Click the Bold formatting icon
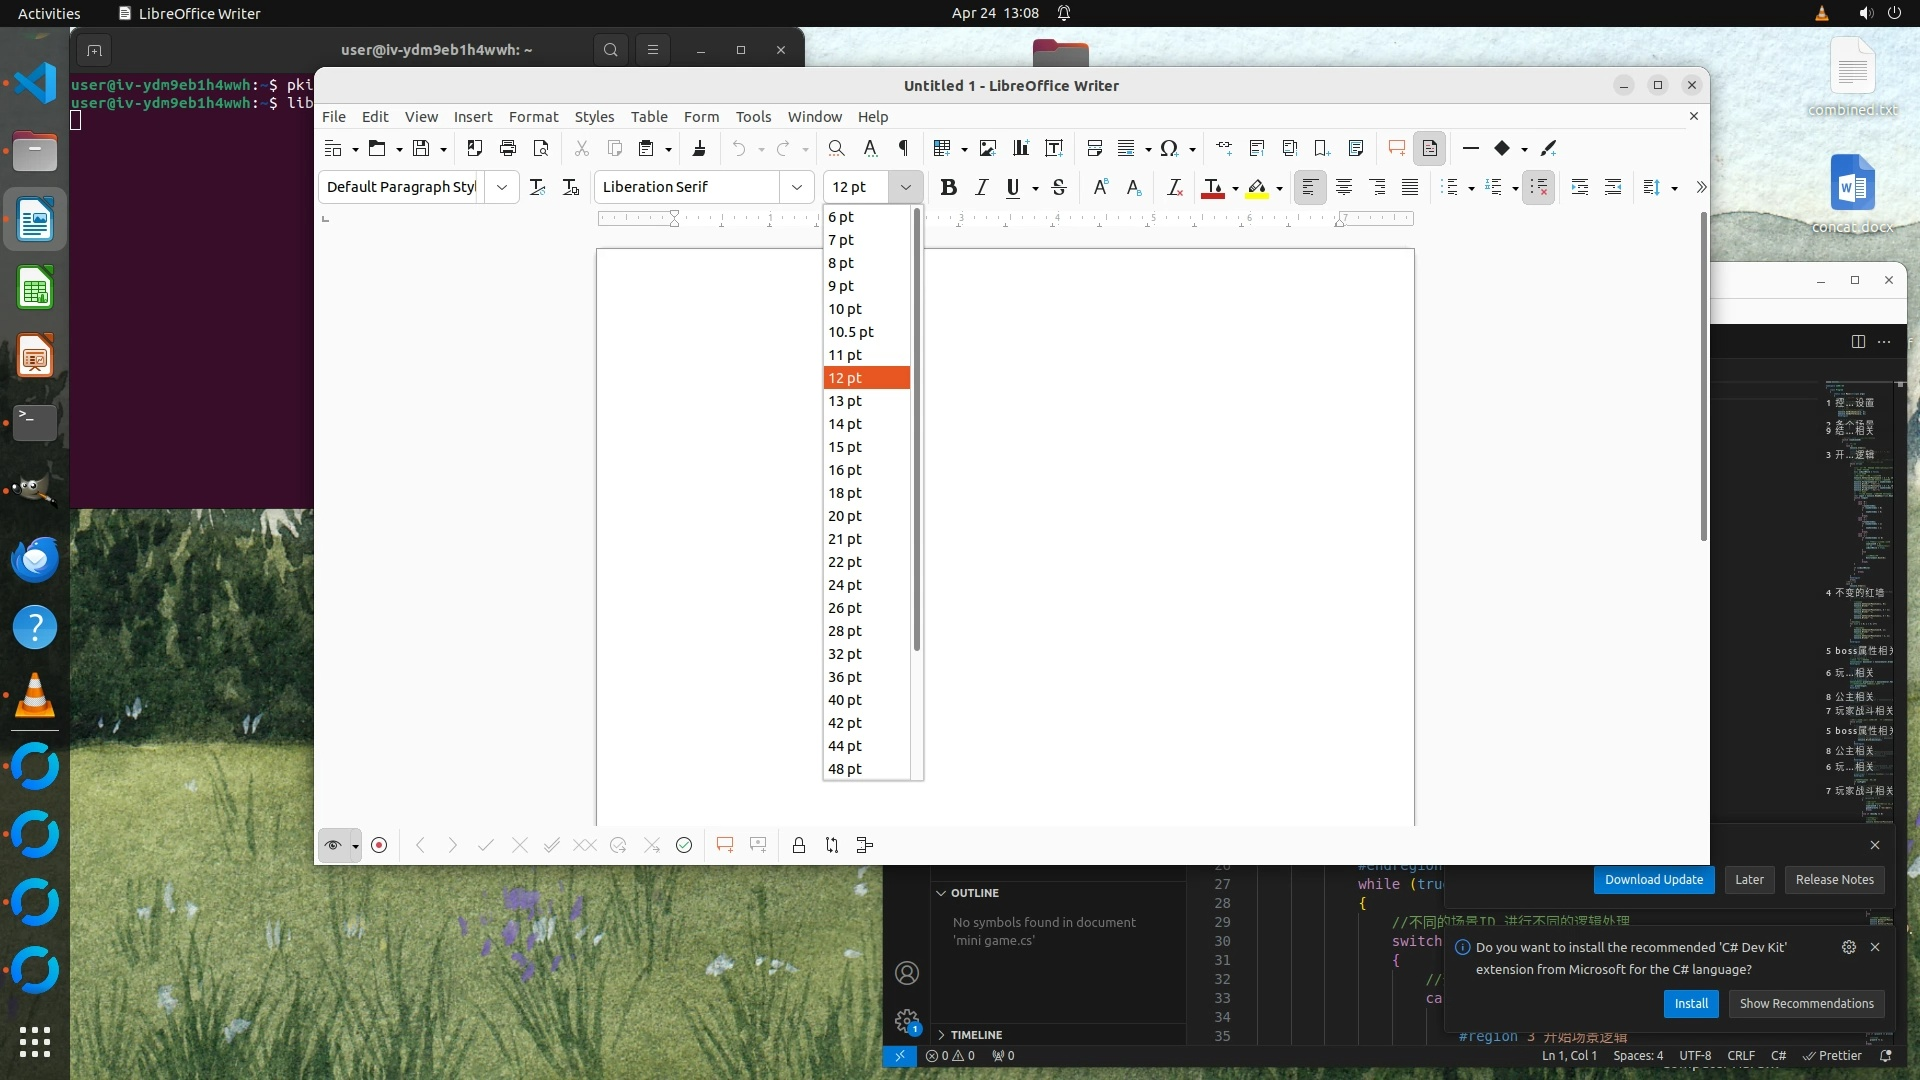The width and height of the screenshot is (1920, 1080). [x=948, y=187]
